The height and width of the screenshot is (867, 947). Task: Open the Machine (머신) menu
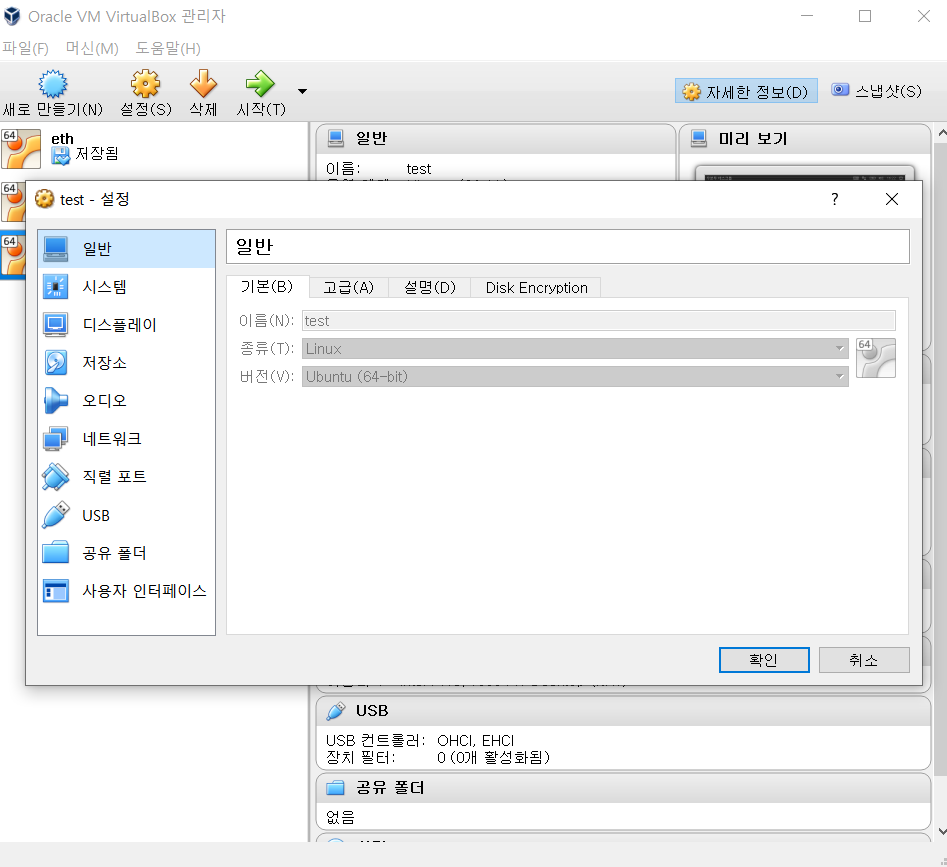tap(92, 48)
